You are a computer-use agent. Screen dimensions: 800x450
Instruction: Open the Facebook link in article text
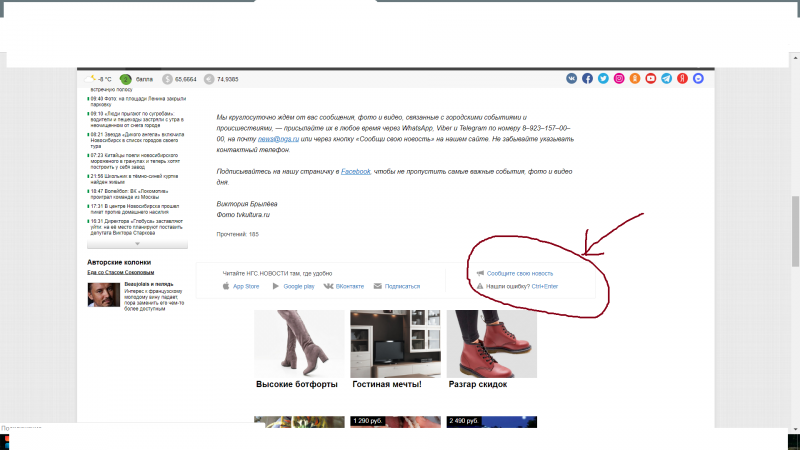coord(356,172)
